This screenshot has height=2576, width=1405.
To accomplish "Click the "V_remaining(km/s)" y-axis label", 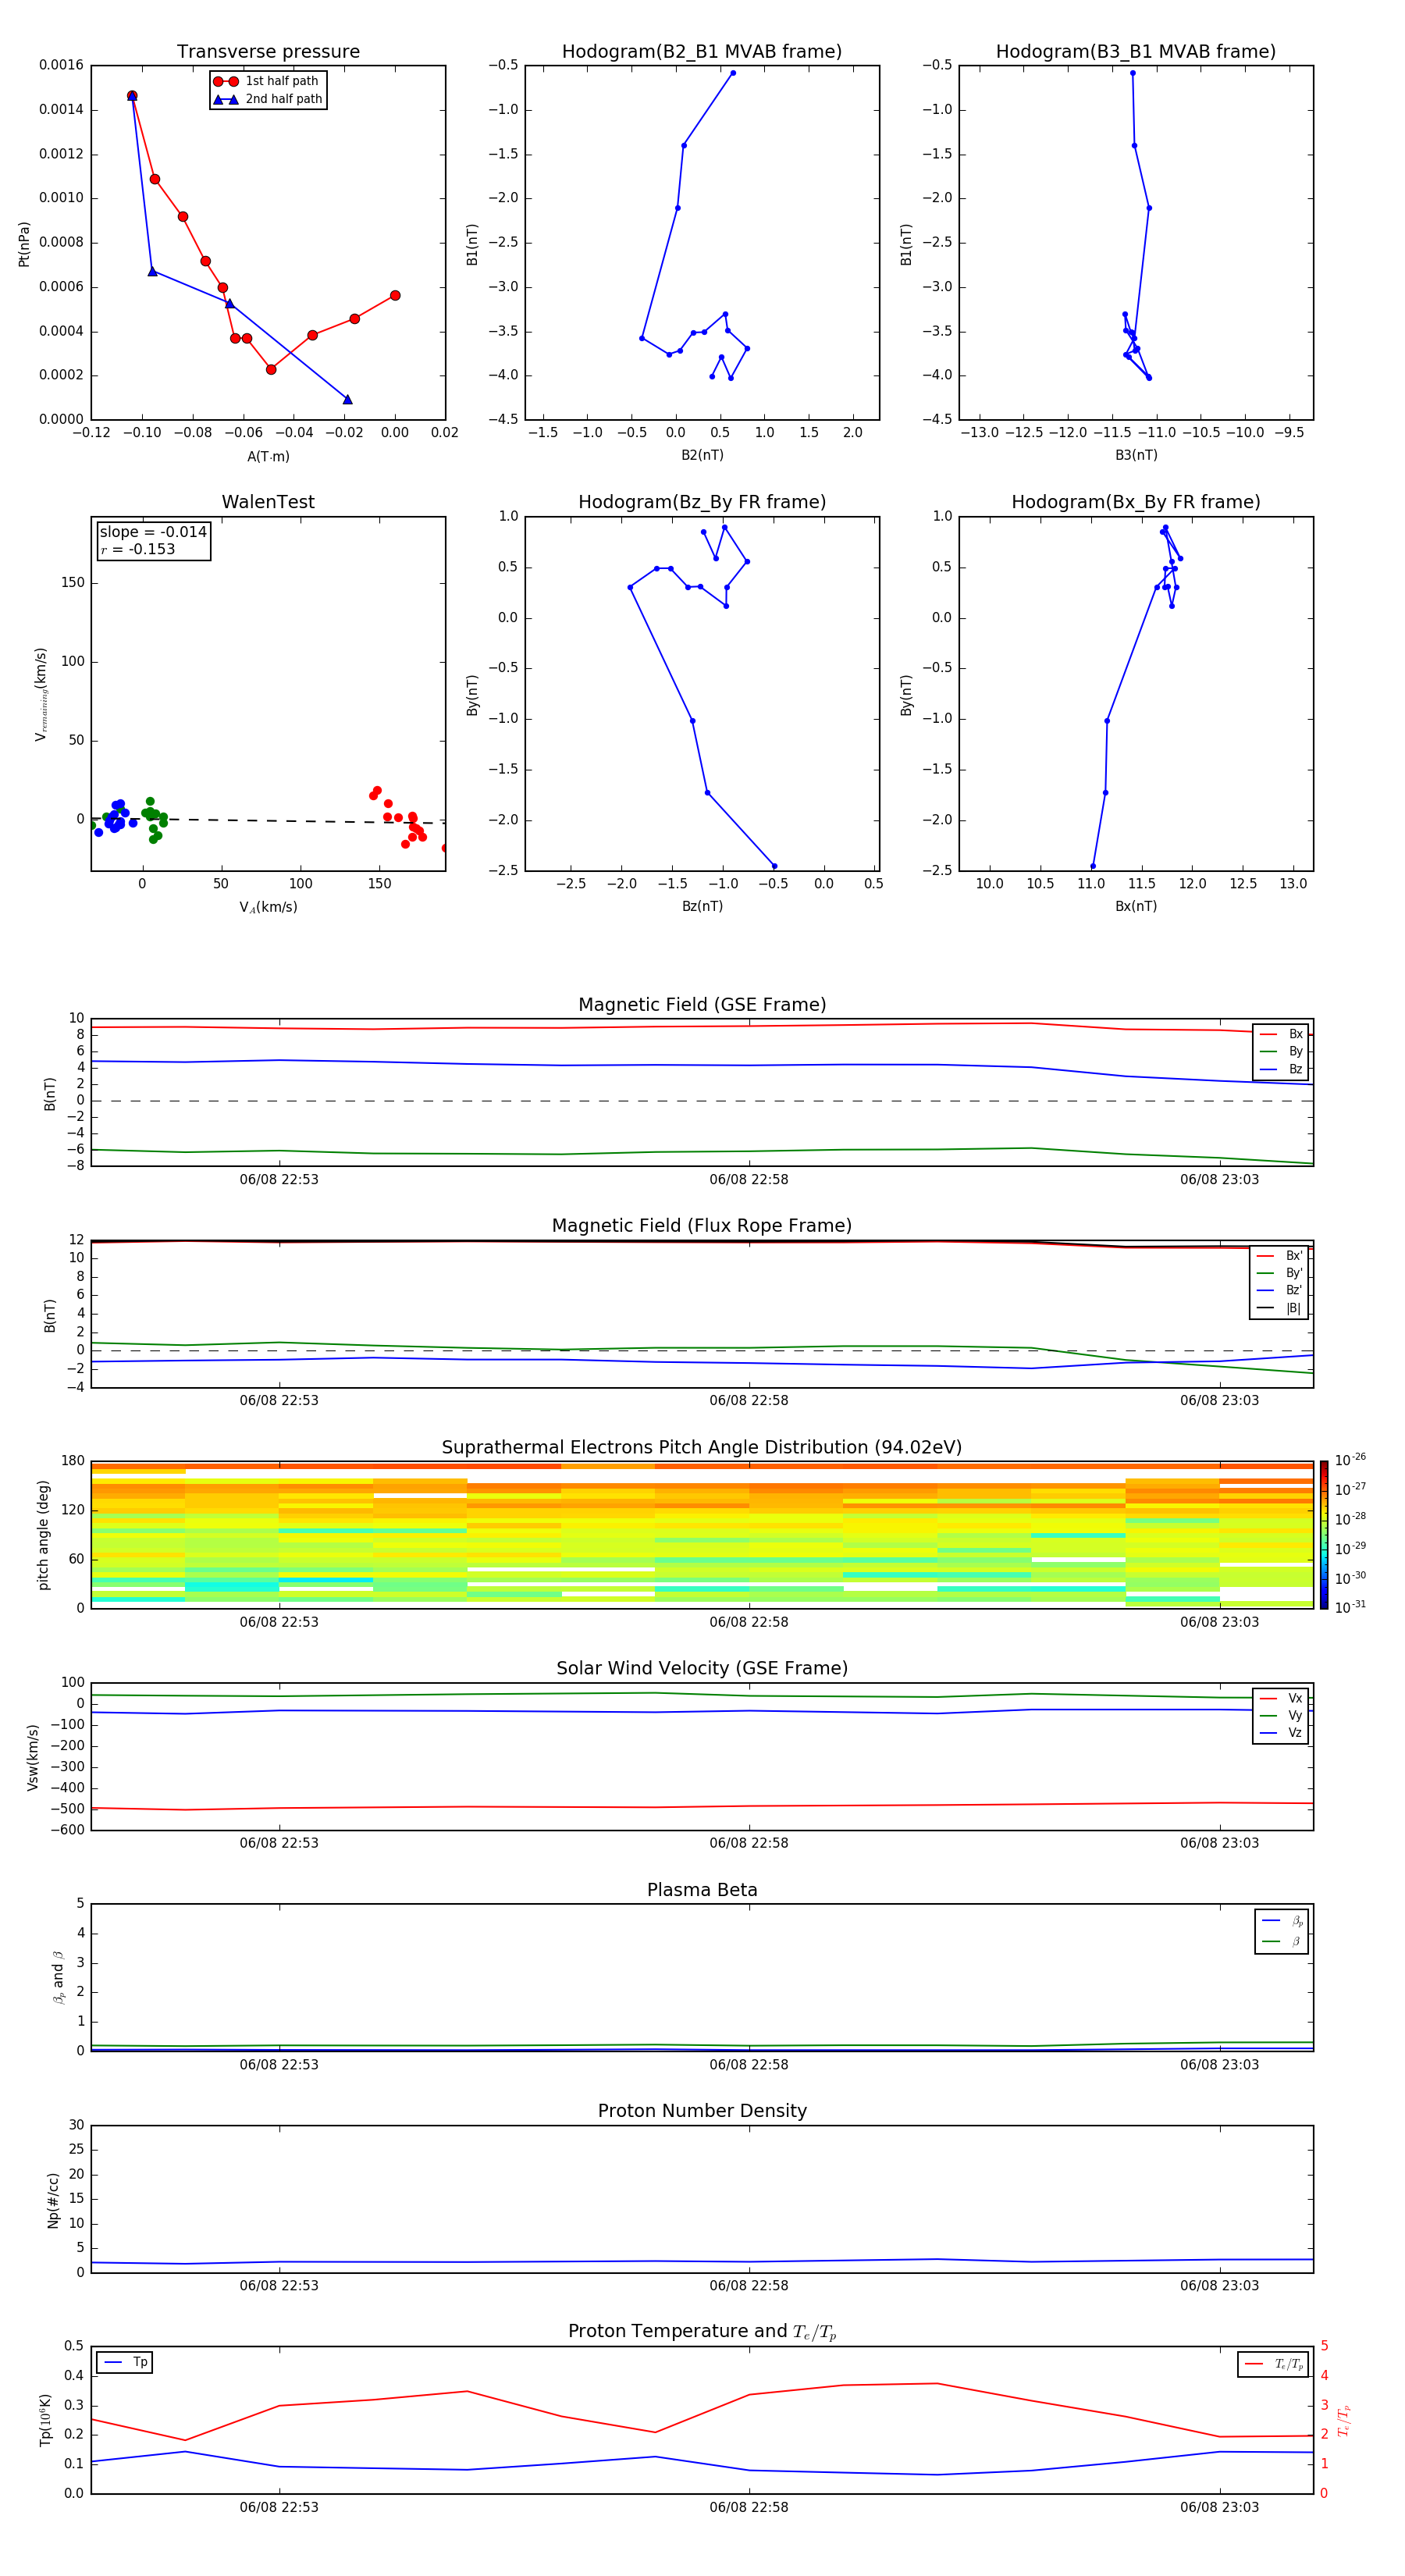I will [x=41, y=694].
